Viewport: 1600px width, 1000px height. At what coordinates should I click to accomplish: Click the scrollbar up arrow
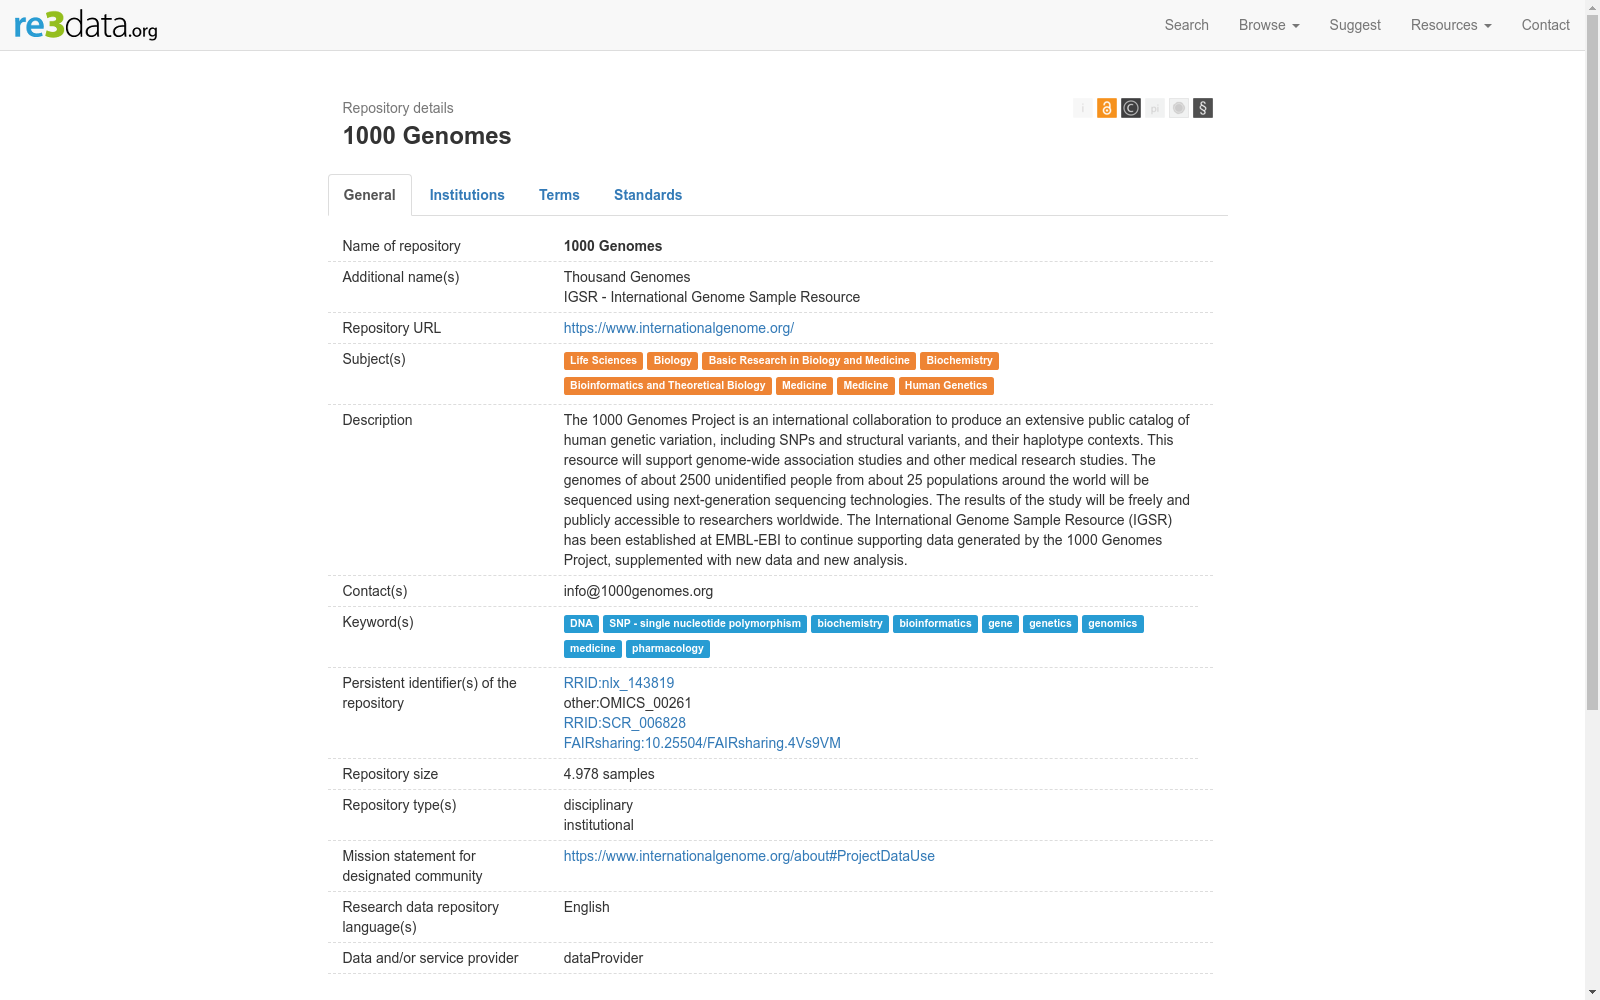(x=1593, y=7)
